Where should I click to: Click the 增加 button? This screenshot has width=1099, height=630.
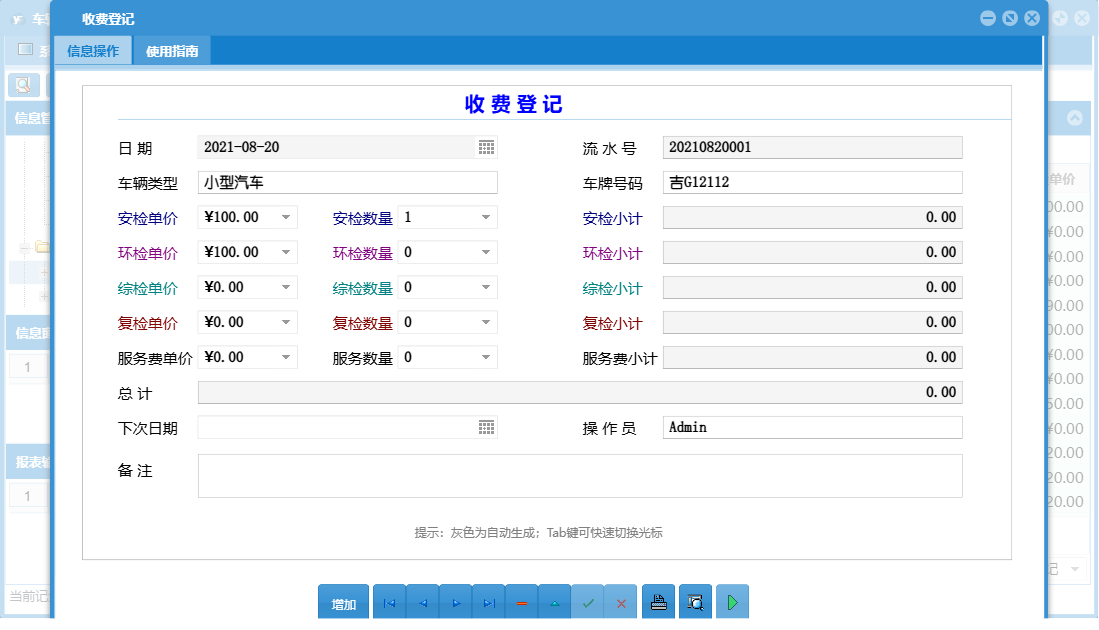click(x=343, y=601)
